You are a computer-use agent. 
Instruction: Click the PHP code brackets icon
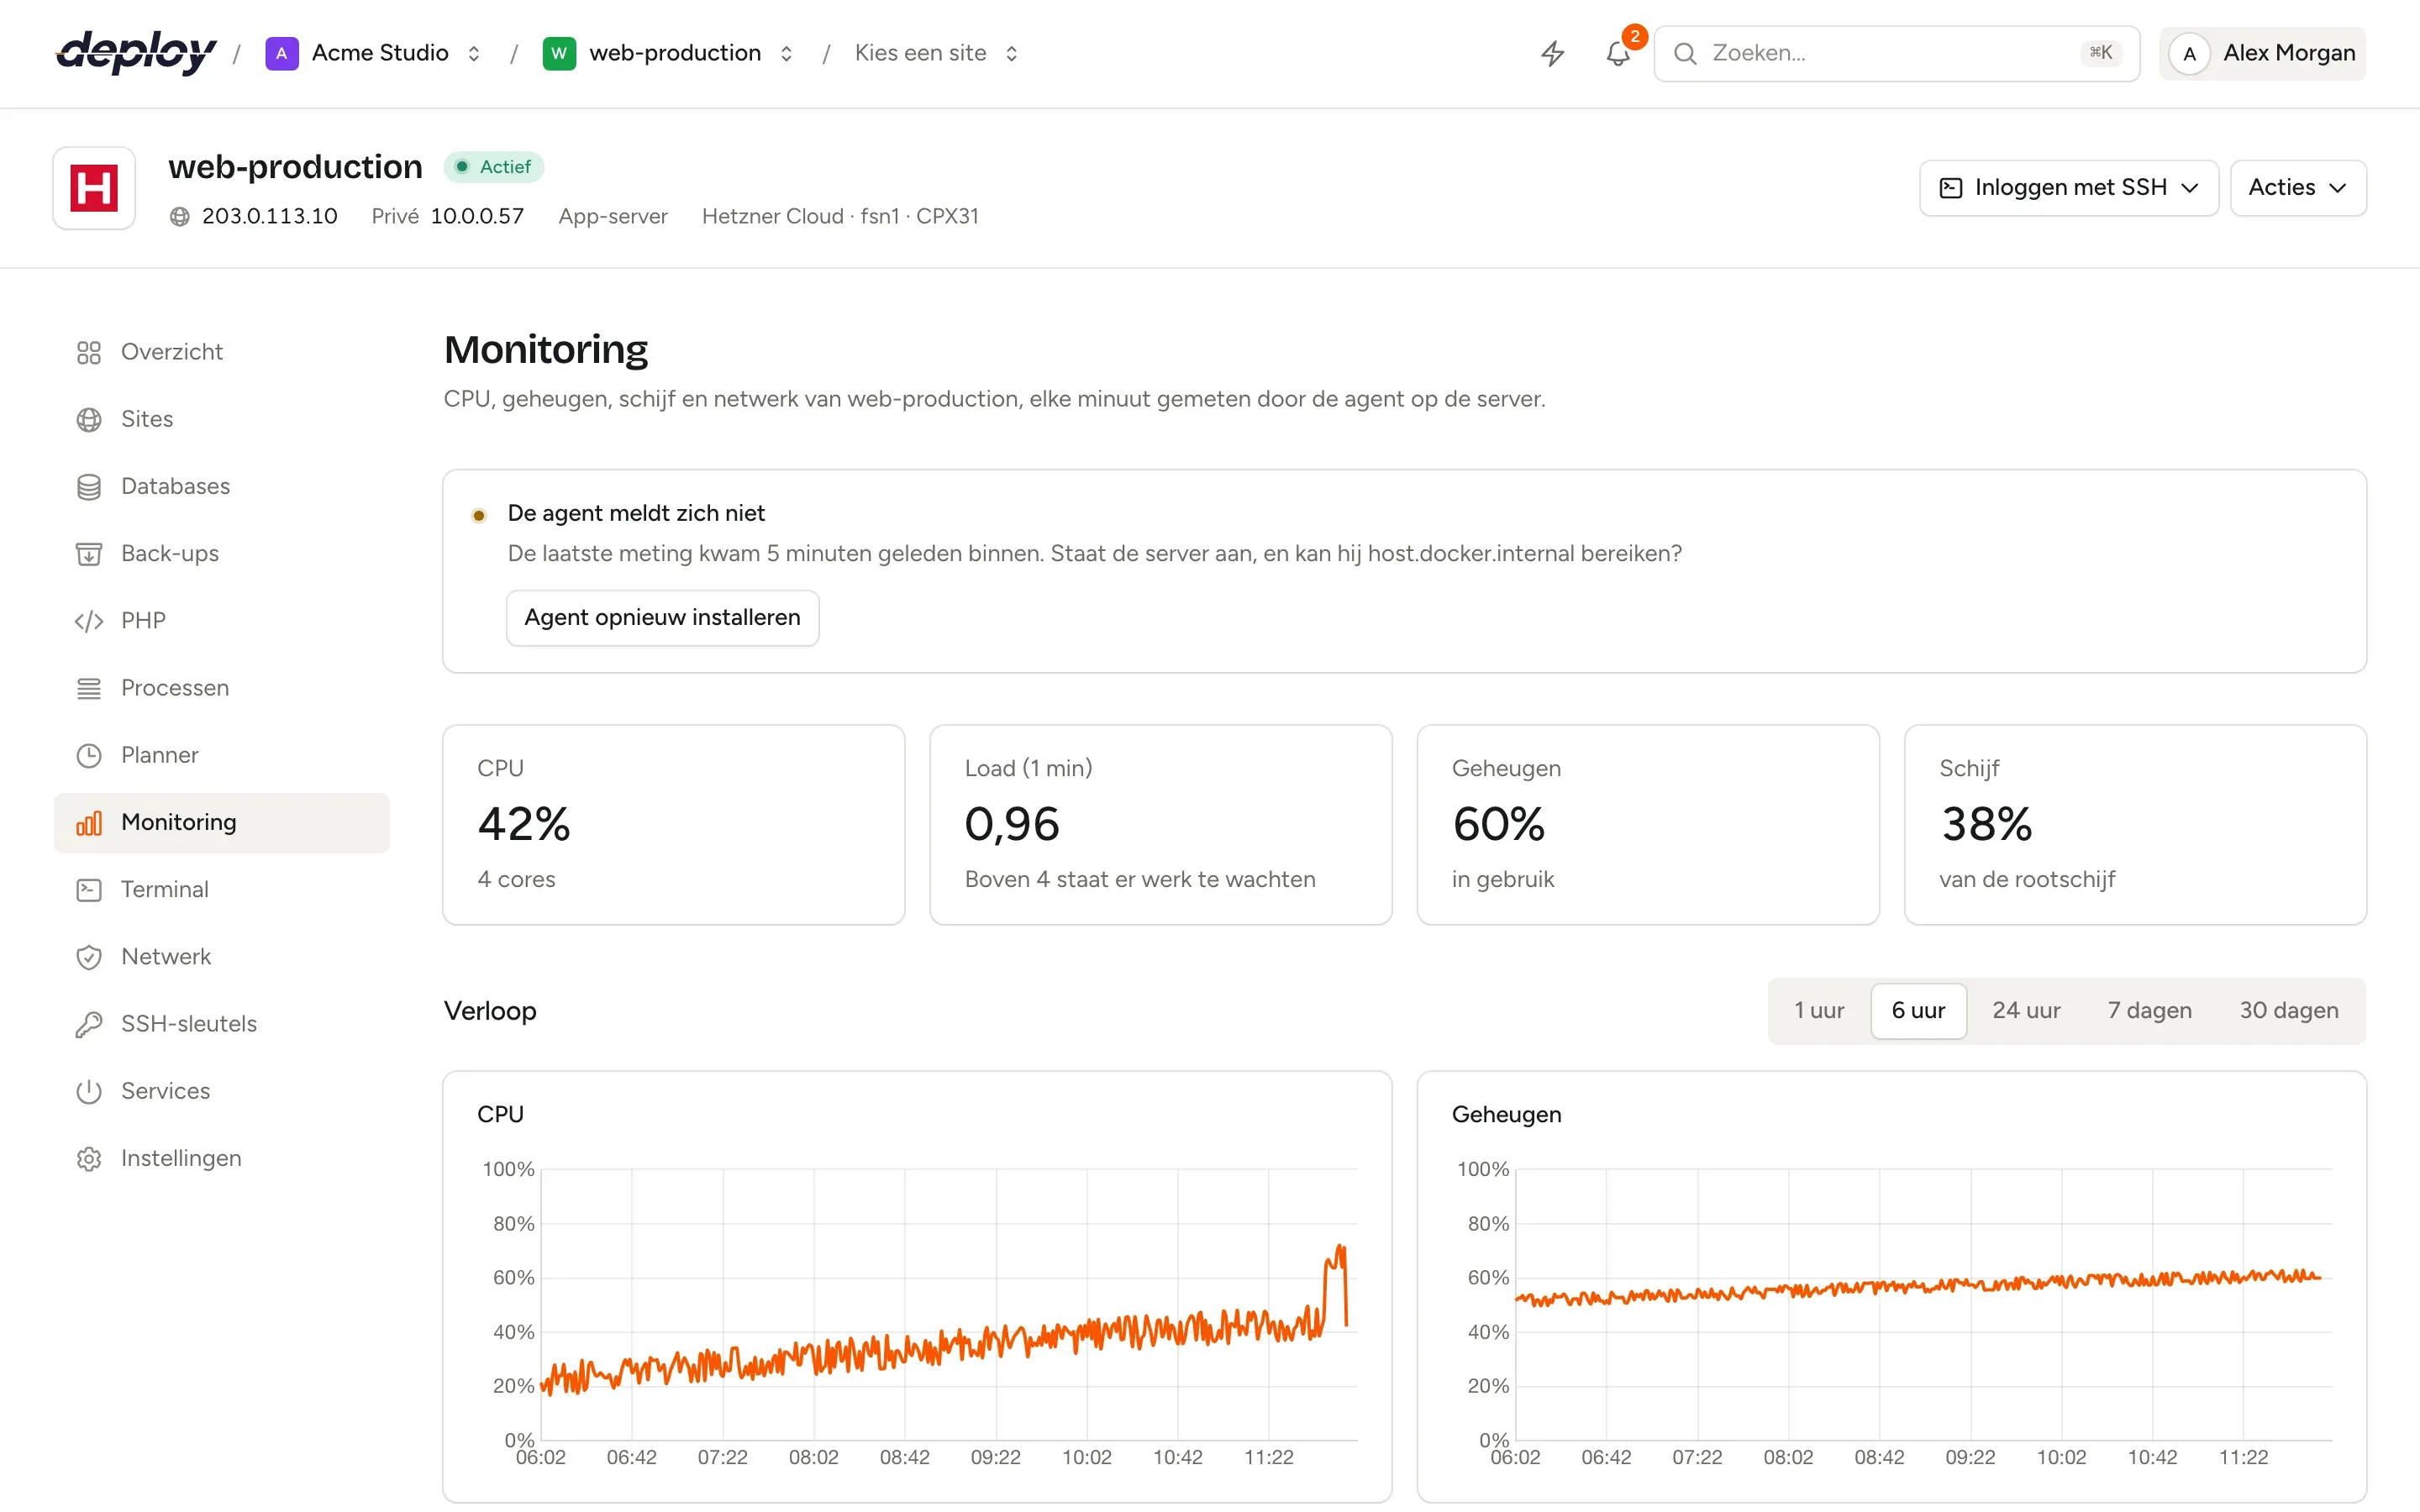89,621
